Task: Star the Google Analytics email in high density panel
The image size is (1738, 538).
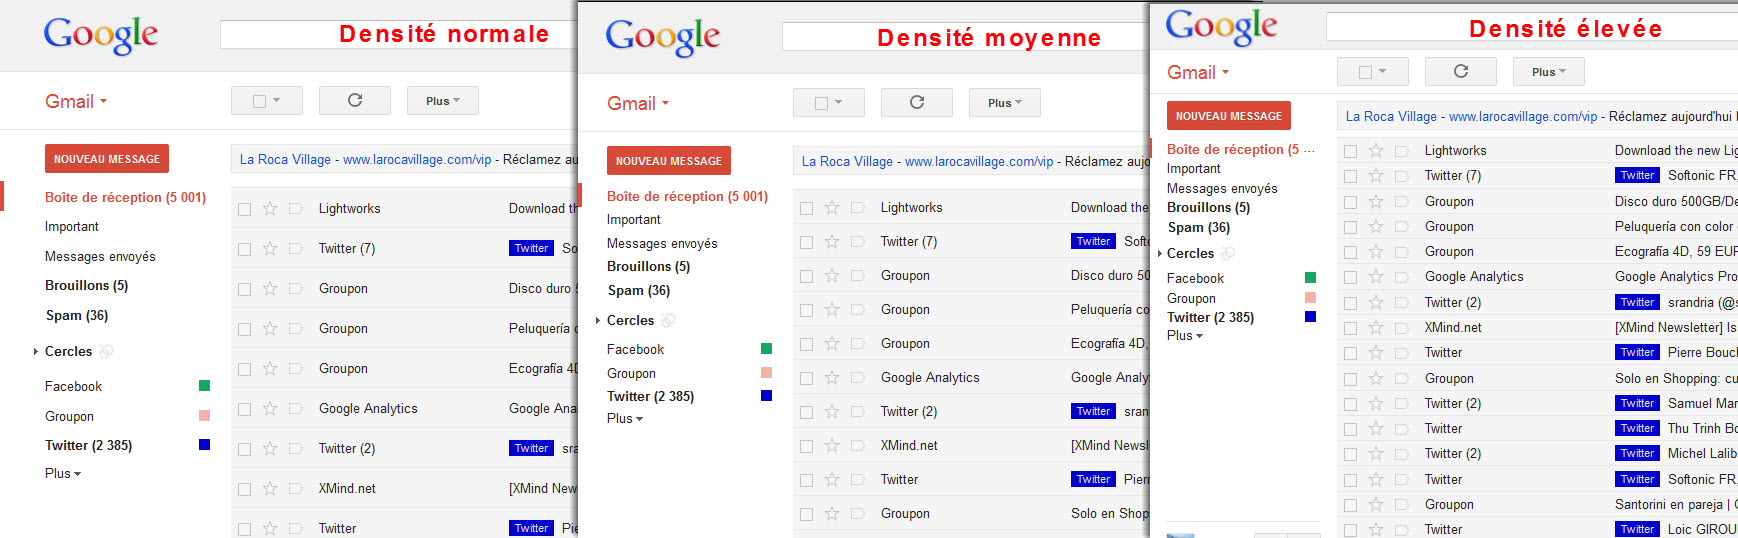Action: pos(1375,276)
